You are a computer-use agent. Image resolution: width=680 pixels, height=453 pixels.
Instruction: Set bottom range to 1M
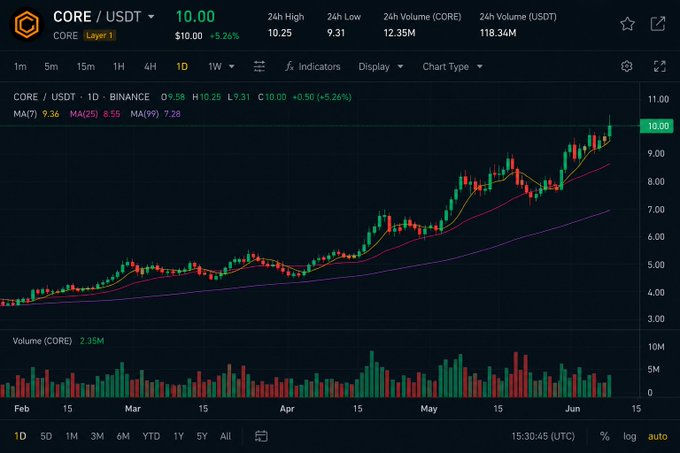coord(72,436)
